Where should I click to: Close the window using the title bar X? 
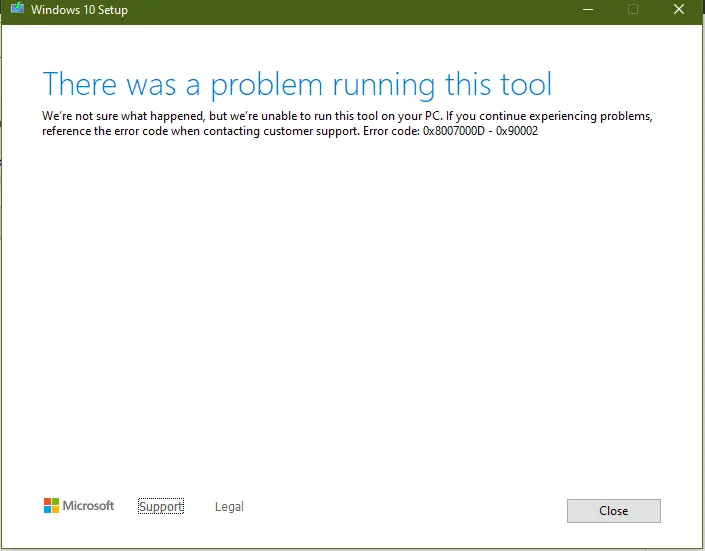coord(679,9)
